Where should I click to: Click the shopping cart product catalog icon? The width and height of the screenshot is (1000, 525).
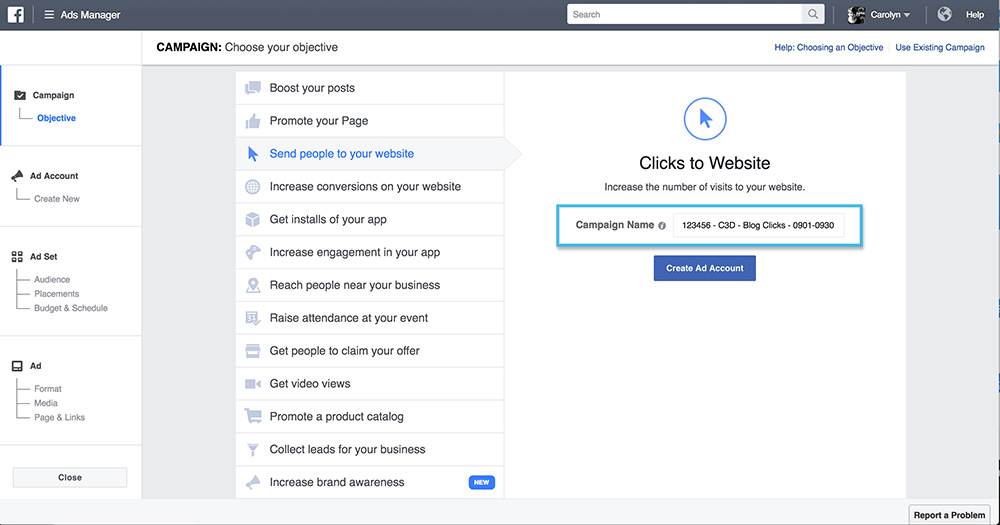coord(253,417)
